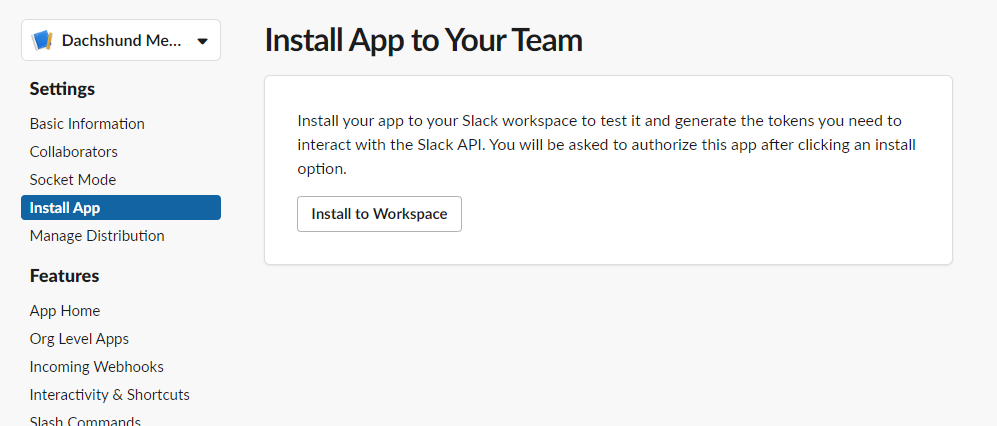The image size is (997, 426).
Task: Go to Collaborators page
Action: point(74,152)
